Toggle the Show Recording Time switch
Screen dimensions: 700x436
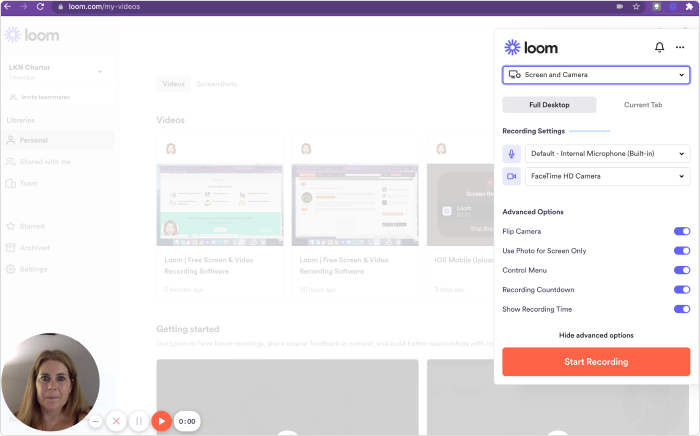tap(682, 309)
